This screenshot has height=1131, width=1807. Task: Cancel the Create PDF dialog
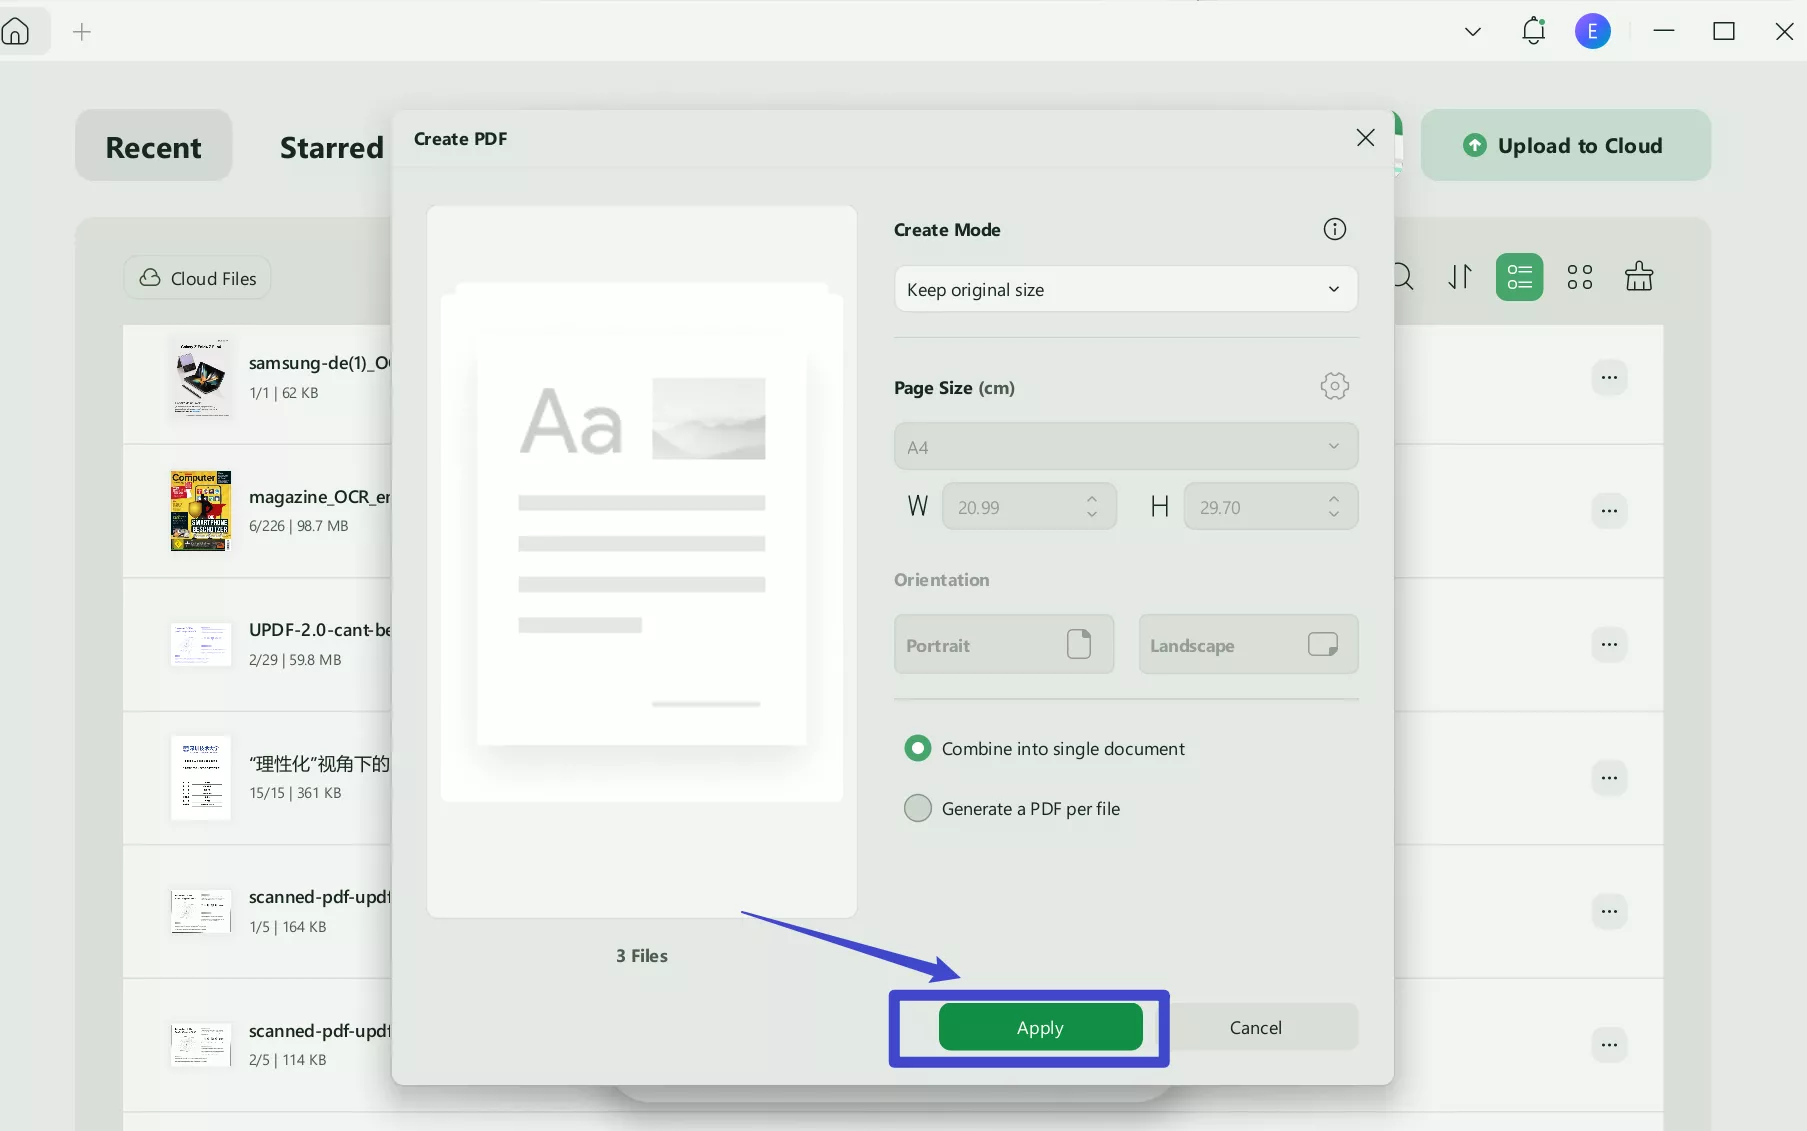pyautogui.click(x=1256, y=1027)
